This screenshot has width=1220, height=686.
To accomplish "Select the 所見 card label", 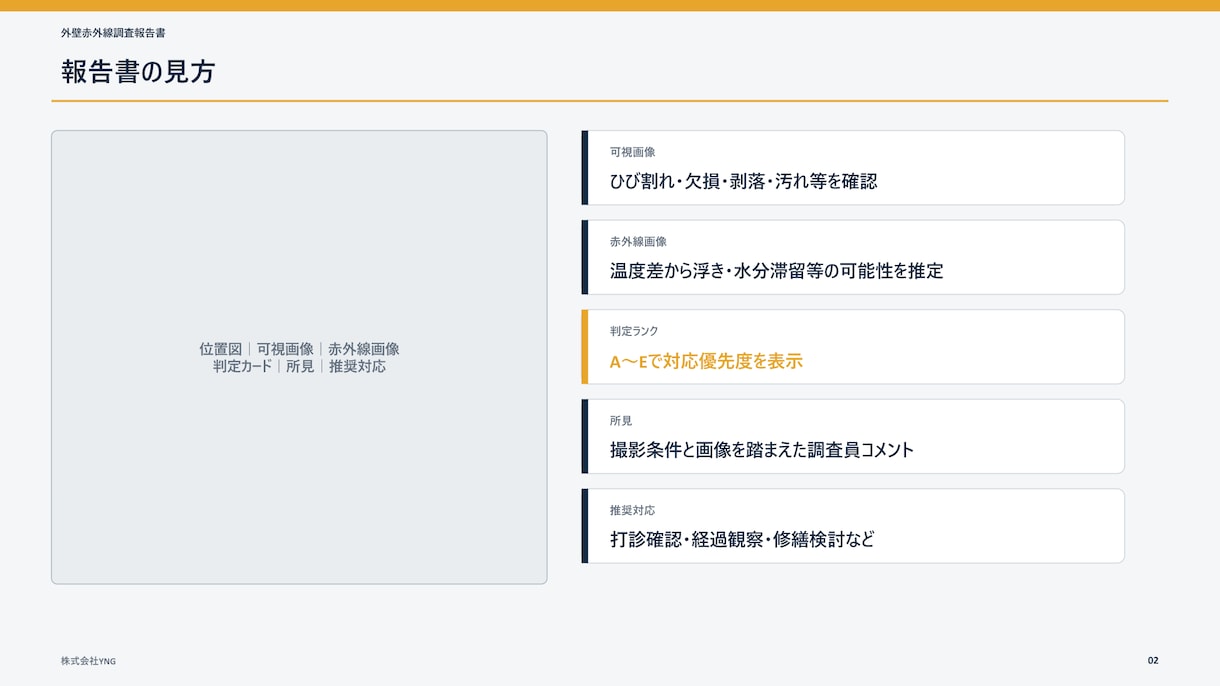I will pos(621,421).
